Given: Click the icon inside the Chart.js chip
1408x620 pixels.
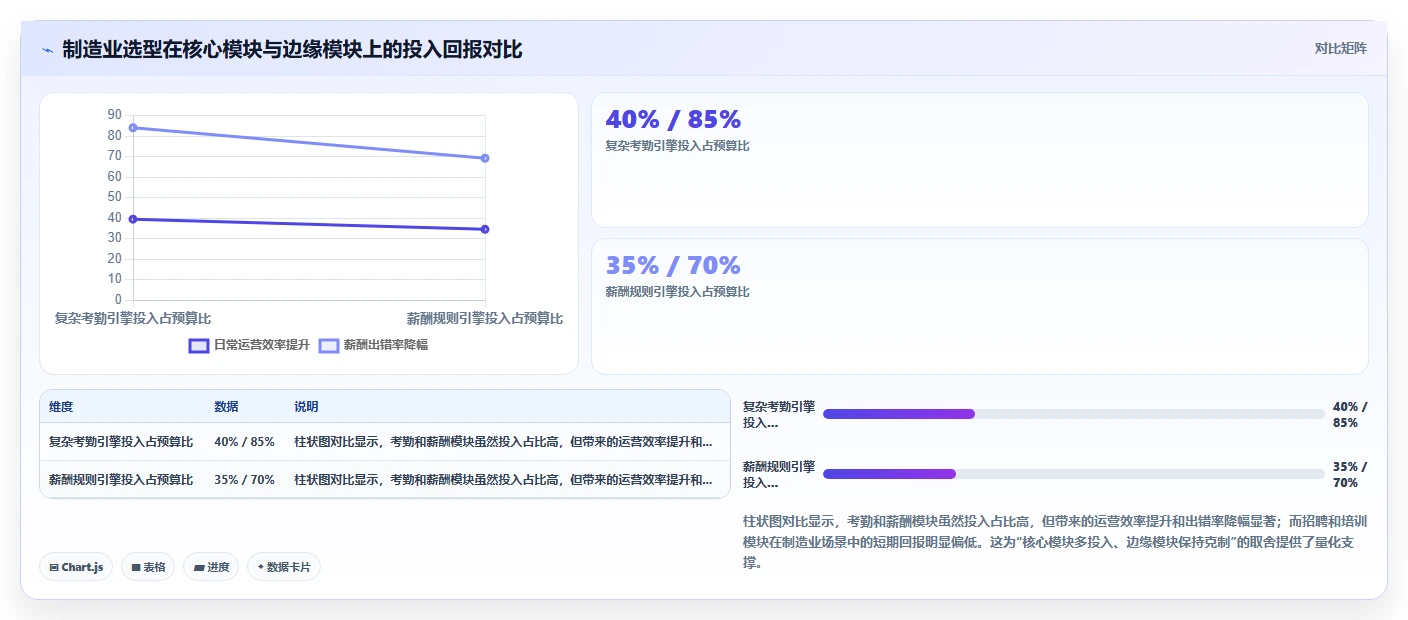Looking at the screenshot, I should (54, 567).
